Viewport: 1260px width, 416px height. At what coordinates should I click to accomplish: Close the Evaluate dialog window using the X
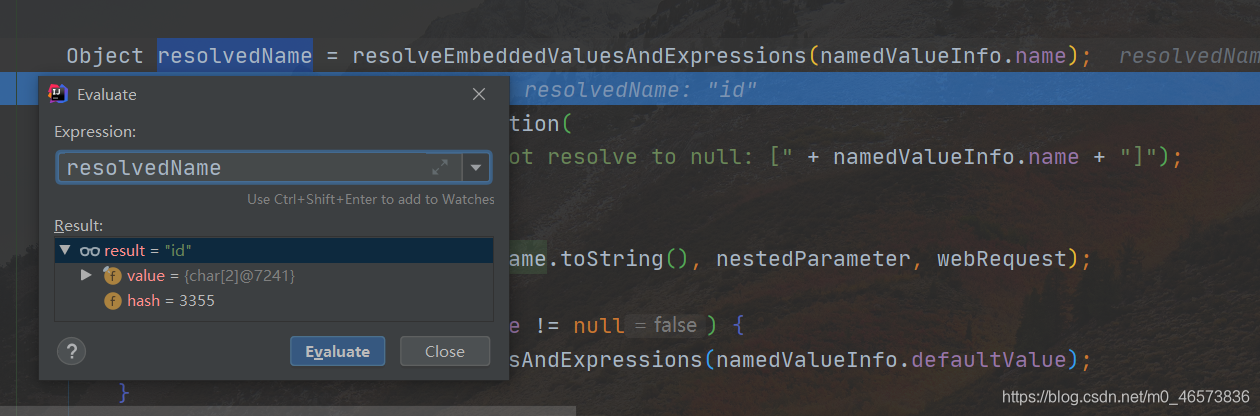coord(479,94)
